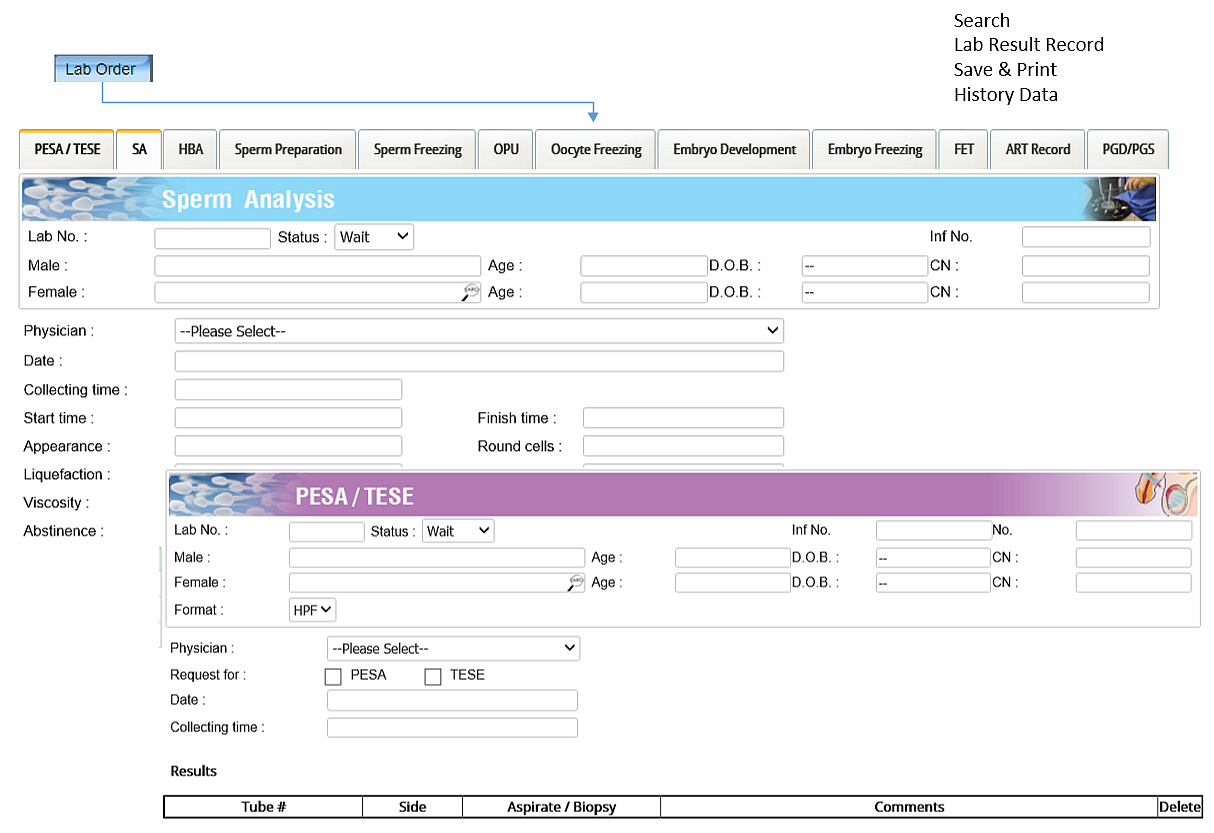Click the Male name field in Sperm Analysis
The width and height of the screenshot is (1214, 833).
[318, 266]
